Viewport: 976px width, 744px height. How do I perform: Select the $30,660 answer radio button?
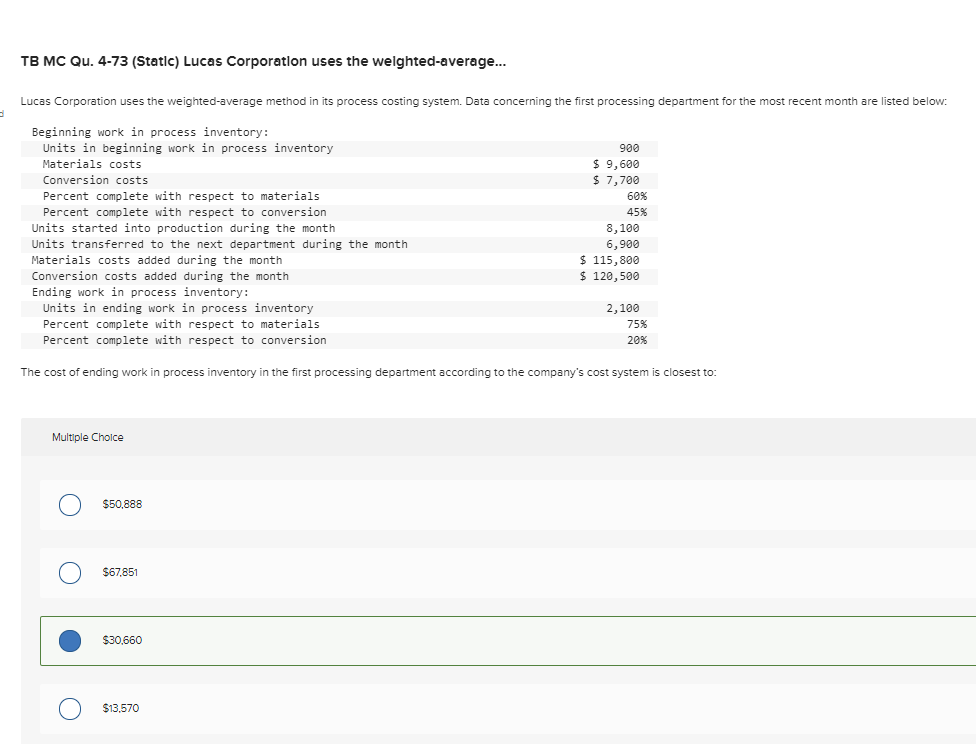tap(70, 641)
